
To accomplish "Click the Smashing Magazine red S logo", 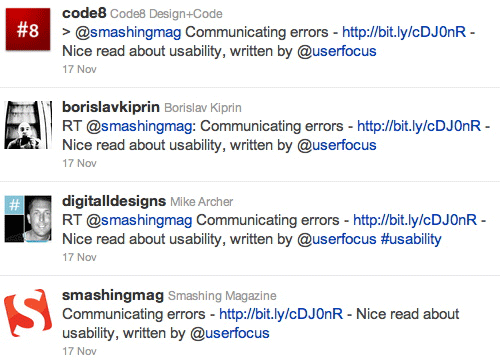I will point(28,313).
